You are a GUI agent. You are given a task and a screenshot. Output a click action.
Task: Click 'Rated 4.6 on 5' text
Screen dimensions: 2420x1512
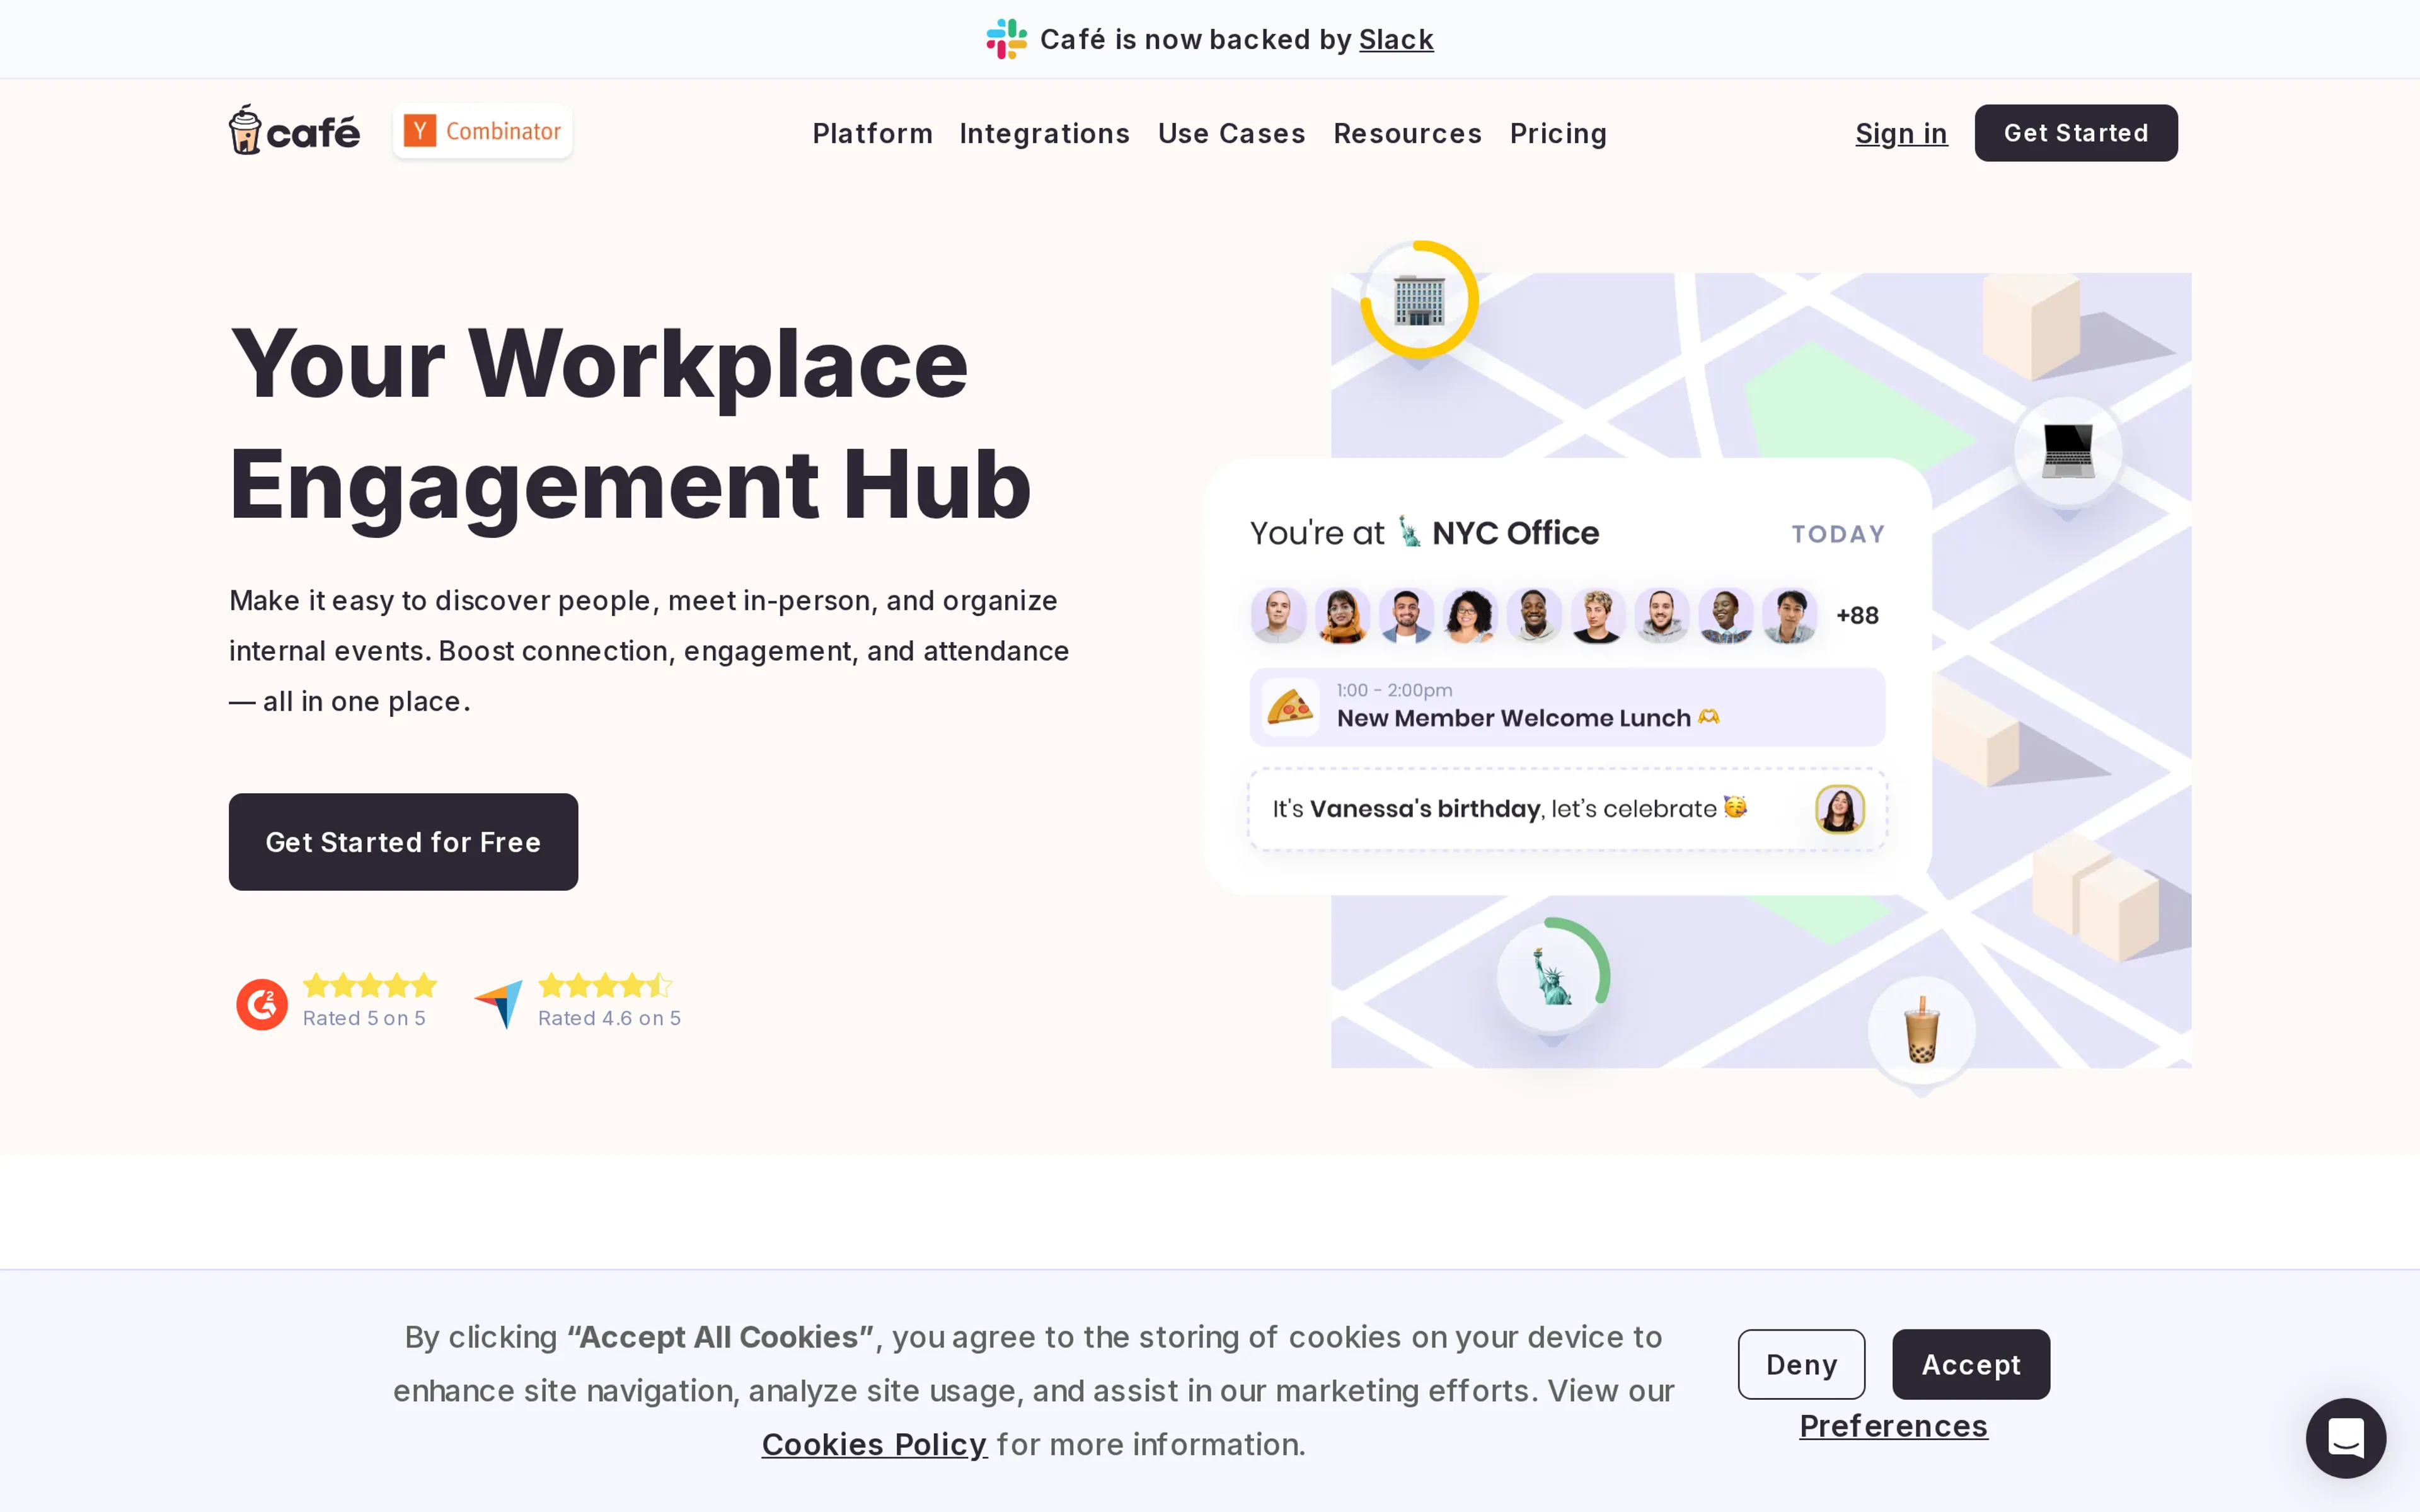tap(609, 1018)
